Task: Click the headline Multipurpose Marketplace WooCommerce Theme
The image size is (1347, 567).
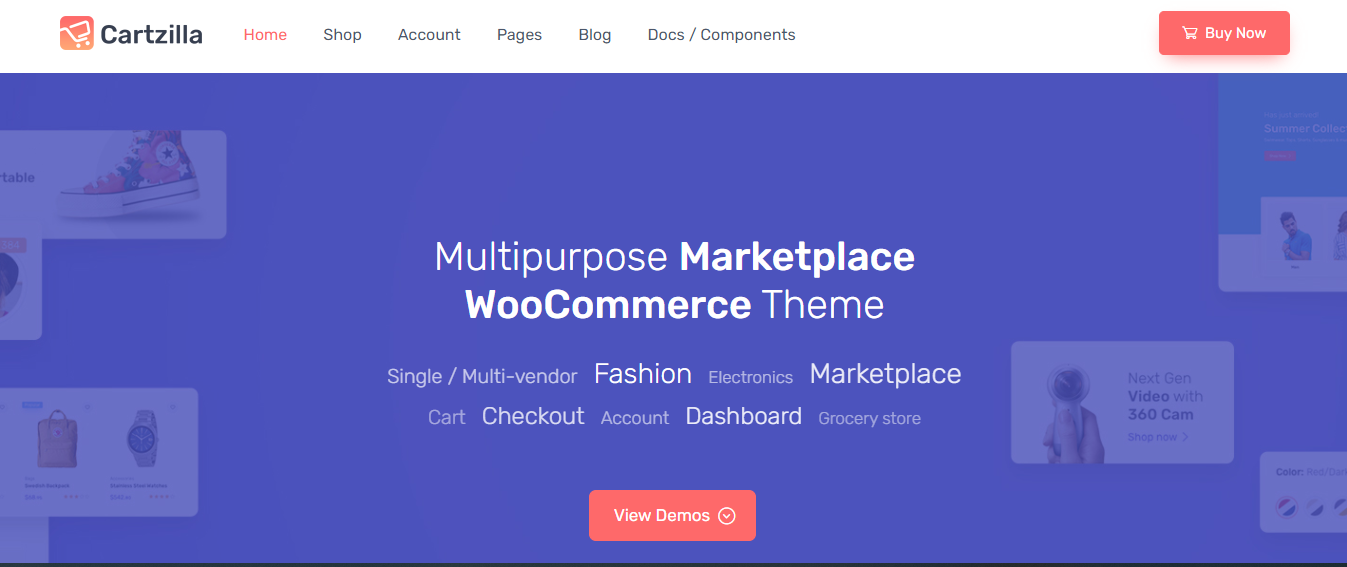Action: [x=674, y=281]
